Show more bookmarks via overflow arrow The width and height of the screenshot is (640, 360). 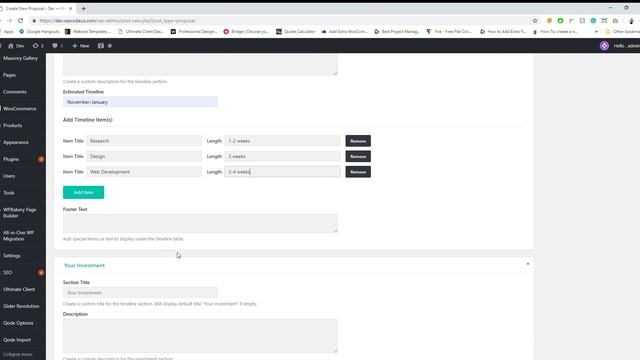click(x=596, y=31)
